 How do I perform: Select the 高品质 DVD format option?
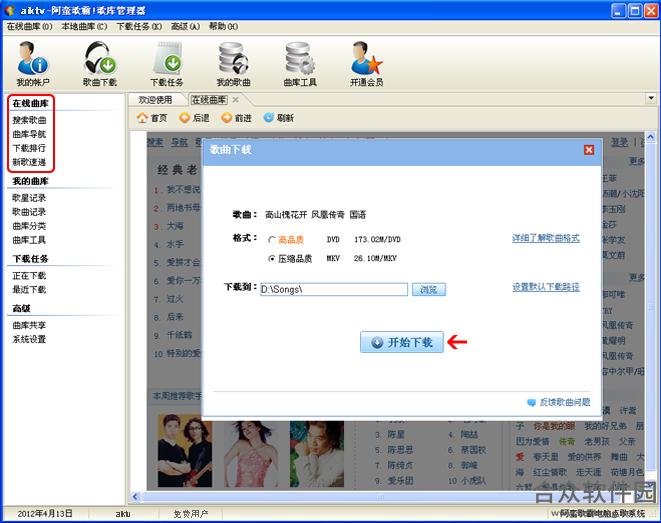coord(272,240)
